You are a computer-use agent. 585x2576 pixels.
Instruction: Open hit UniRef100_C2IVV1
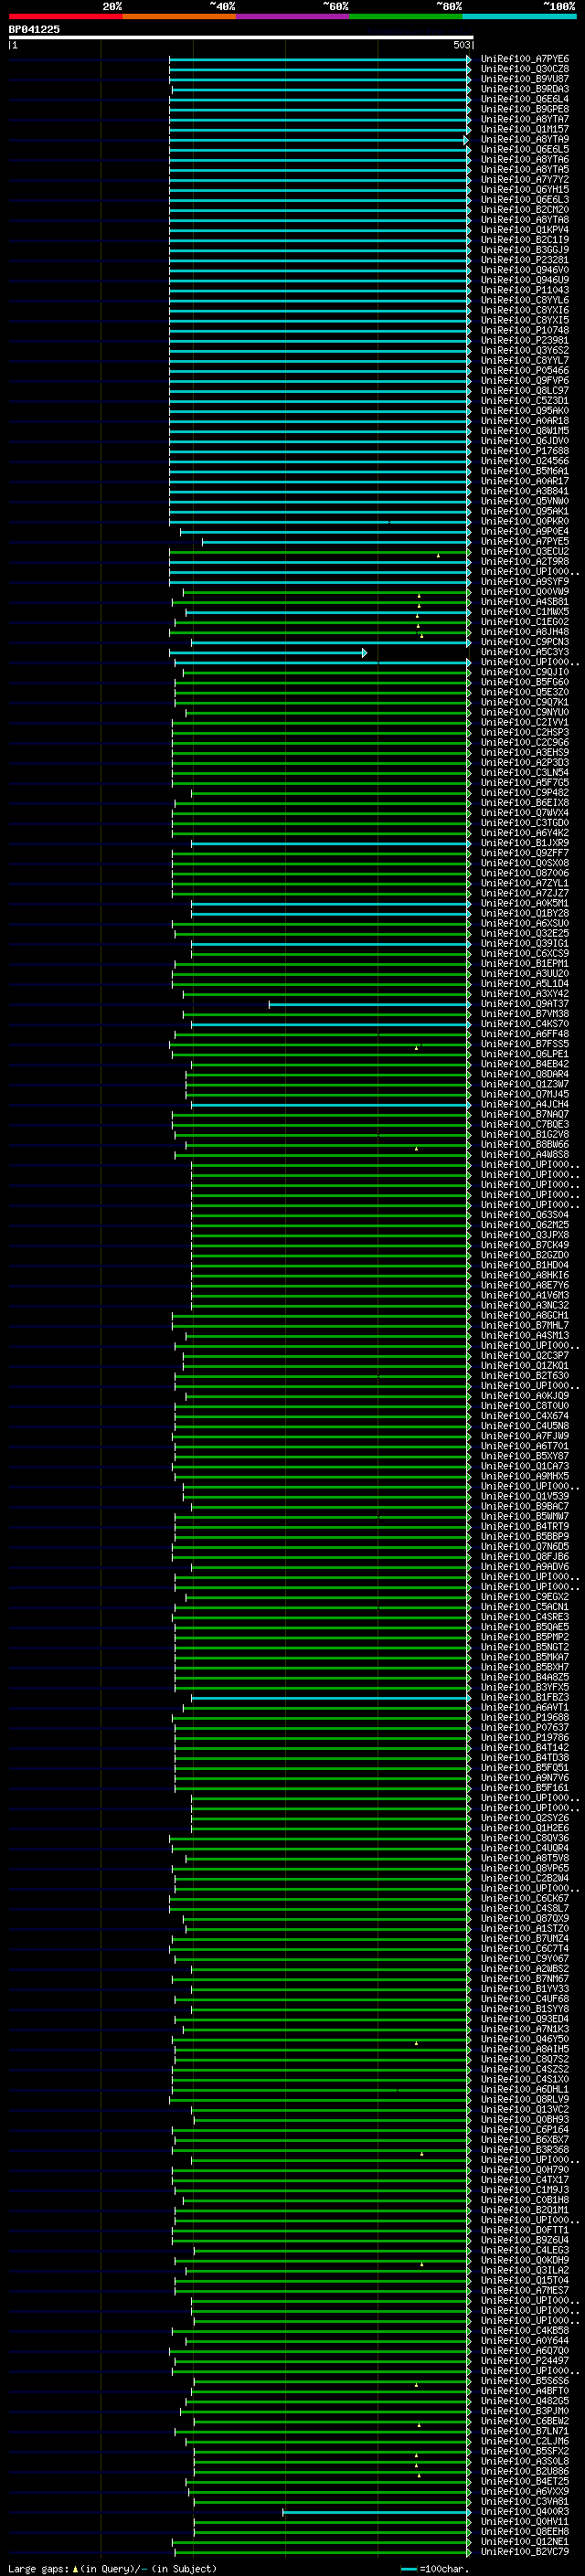point(525,722)
